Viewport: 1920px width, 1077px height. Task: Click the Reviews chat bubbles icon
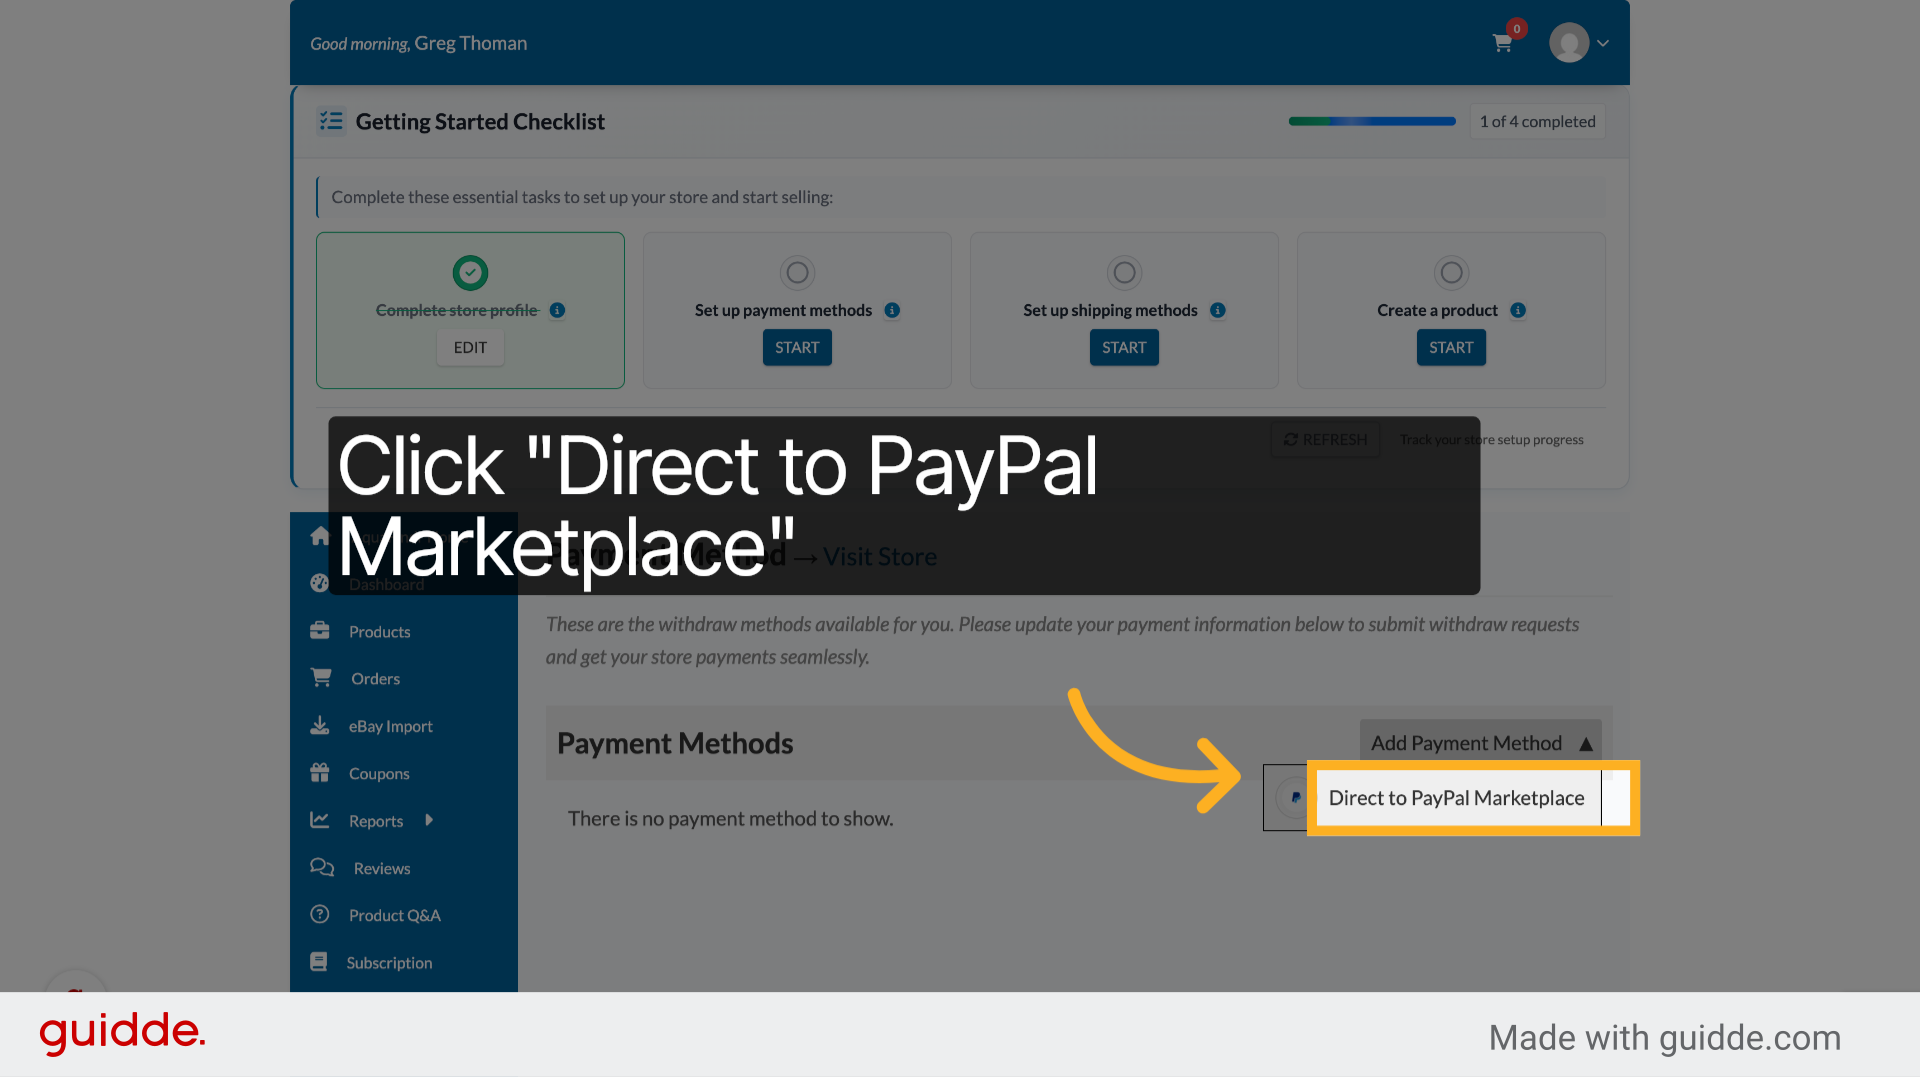pos(322,867)
